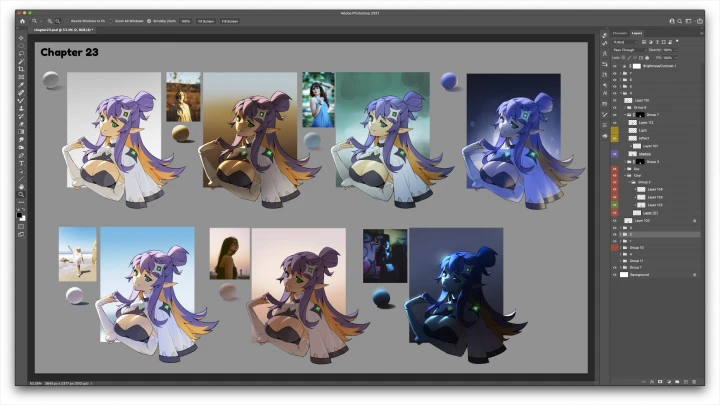Image resolution: width=720 pixels, height=405 pixels.
Task: Open the Search icon at top right
Action: 680,21
